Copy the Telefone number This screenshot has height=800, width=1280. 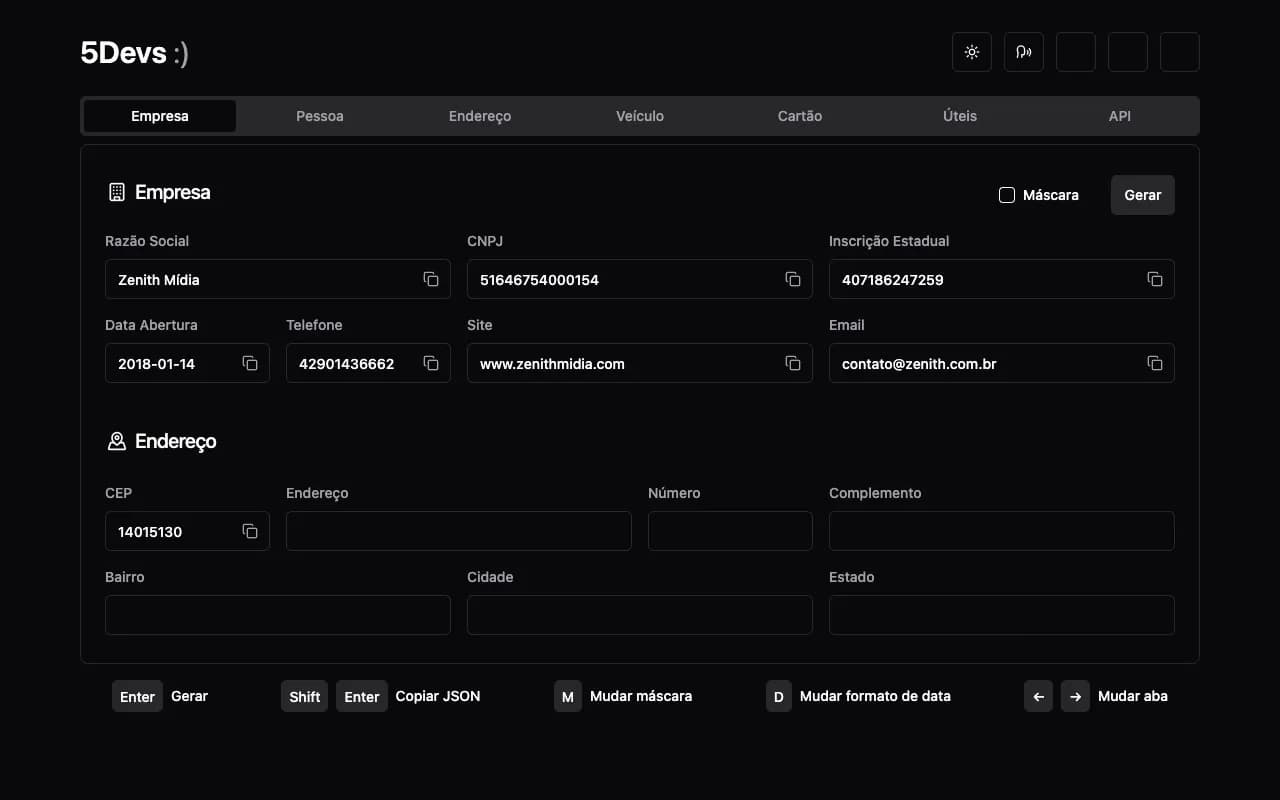431,364
